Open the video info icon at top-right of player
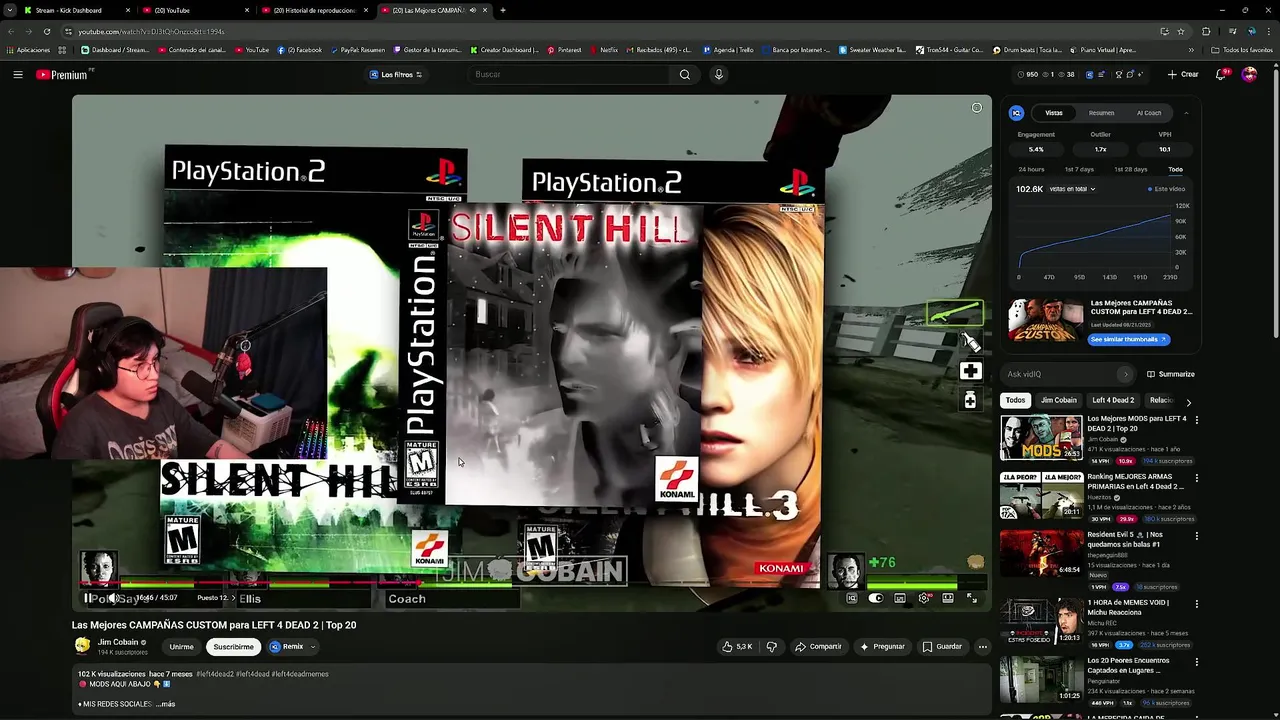Image resolution: width=1280 pixels, height=720 pixels. (x=977, y=108)
